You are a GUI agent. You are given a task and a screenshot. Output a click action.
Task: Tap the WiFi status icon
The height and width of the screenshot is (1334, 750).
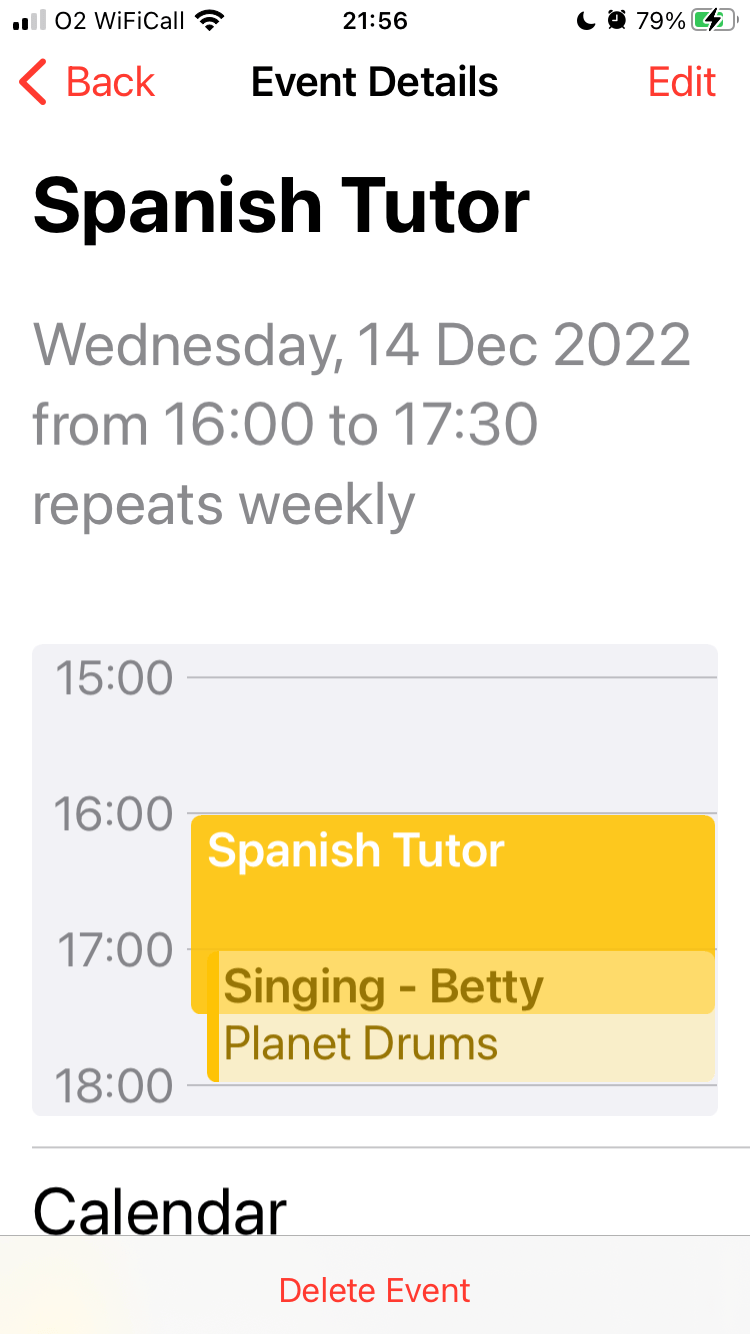point(209,21)
